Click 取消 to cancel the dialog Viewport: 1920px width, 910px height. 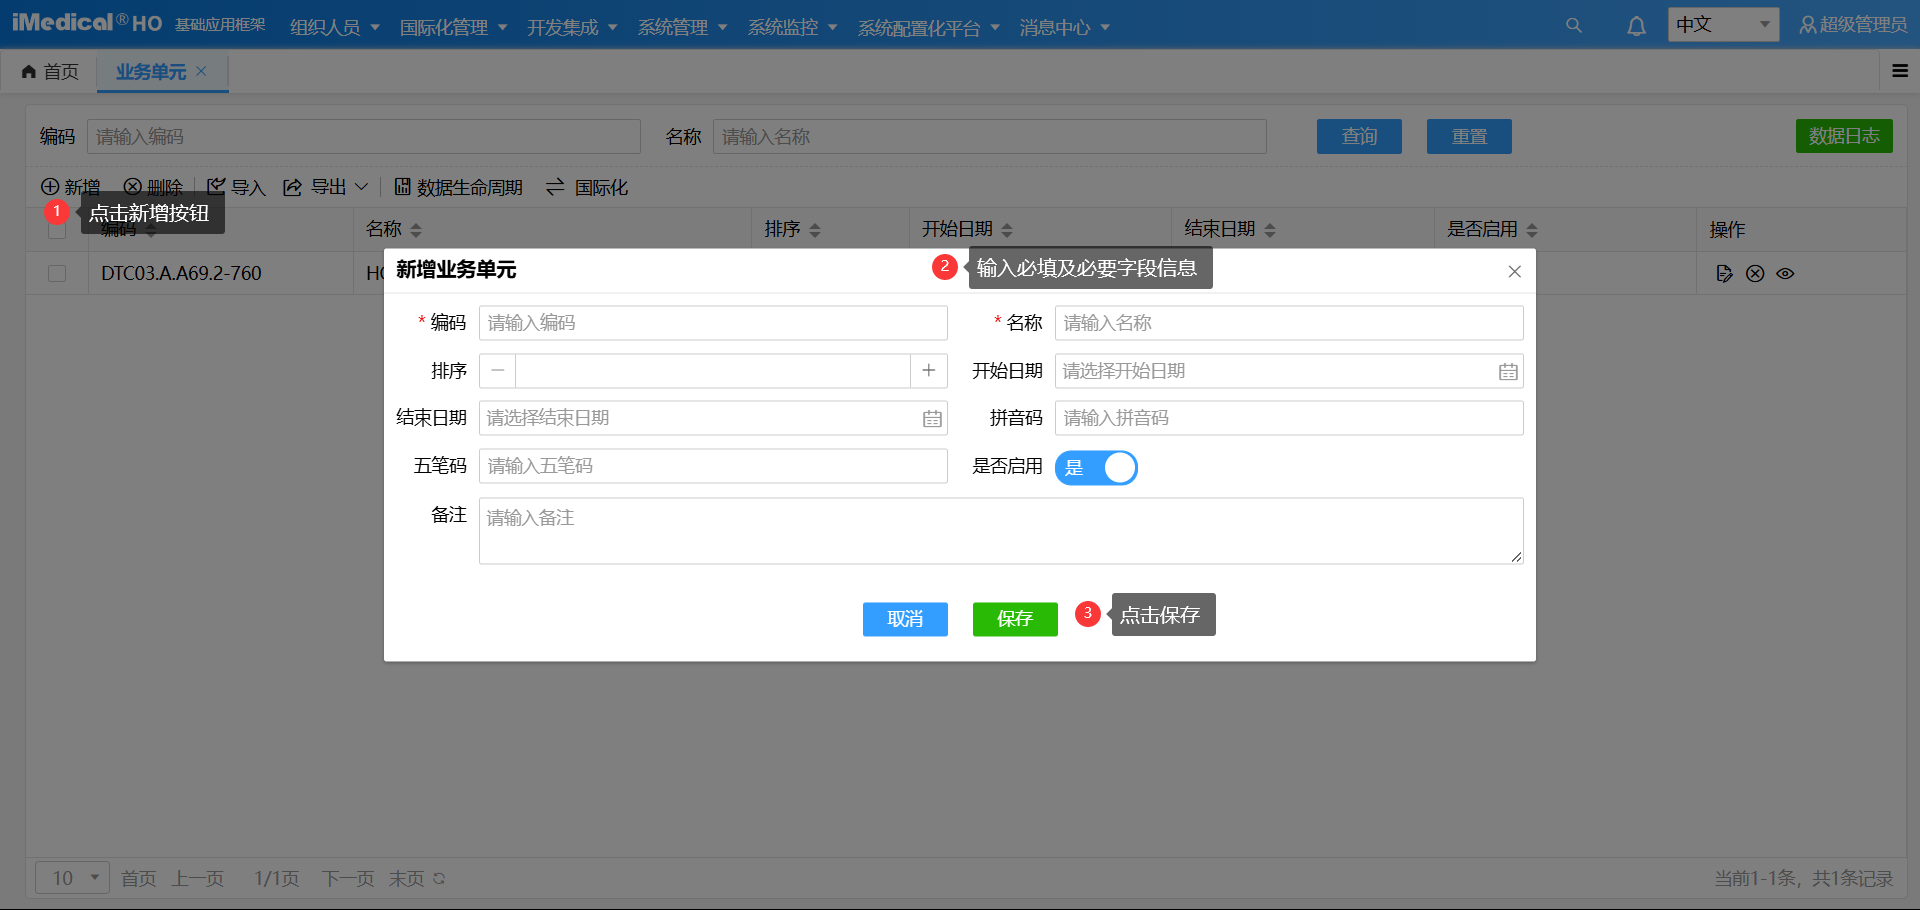point(905,619)
